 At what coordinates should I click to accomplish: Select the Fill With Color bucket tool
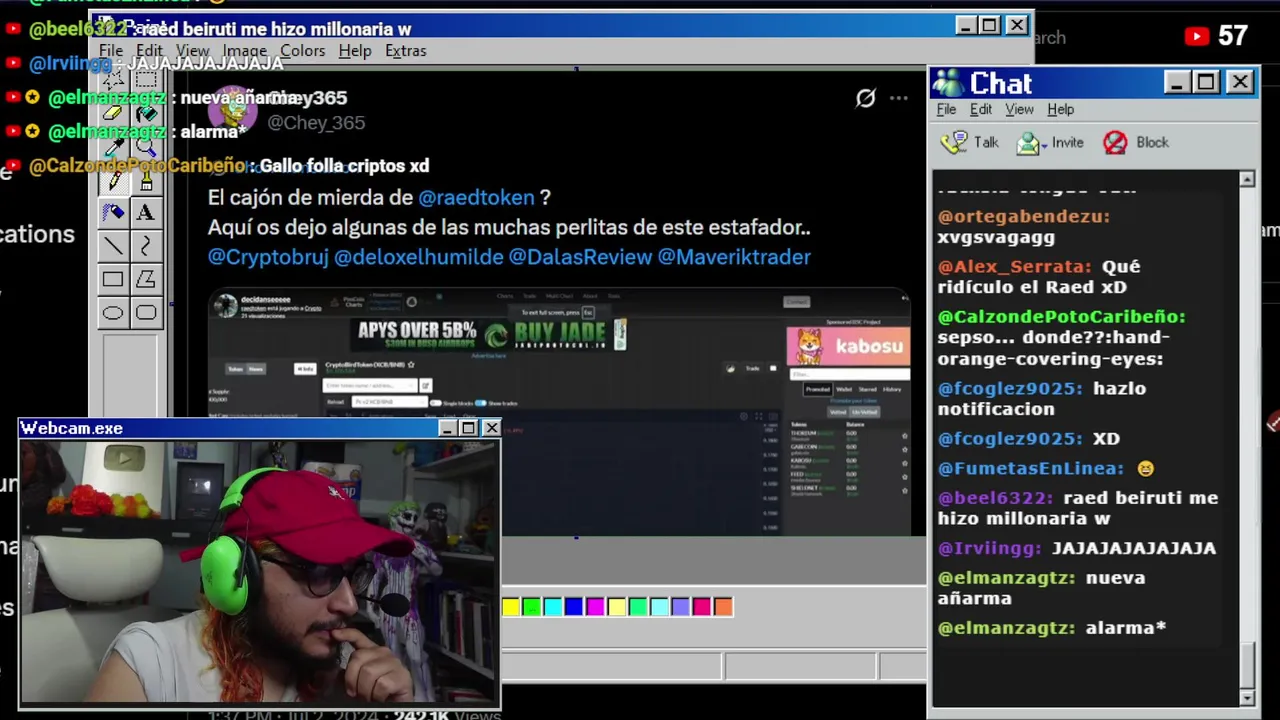146,114
